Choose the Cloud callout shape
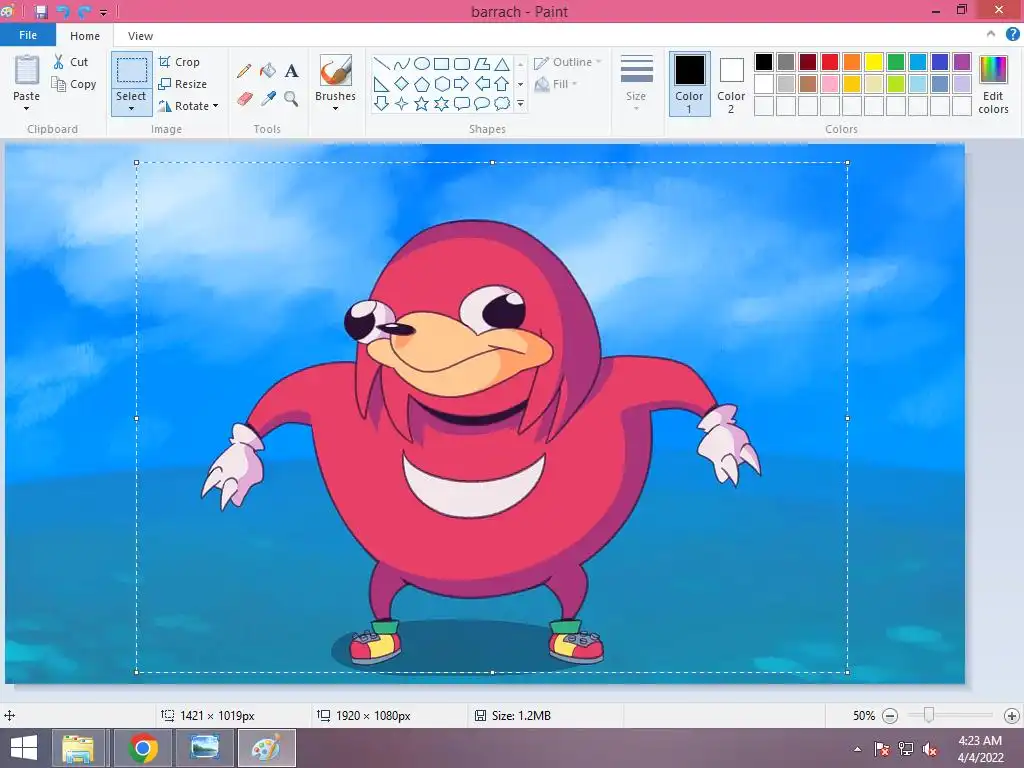Screen dimensions: 1024x768 click(x=502, y=103)
